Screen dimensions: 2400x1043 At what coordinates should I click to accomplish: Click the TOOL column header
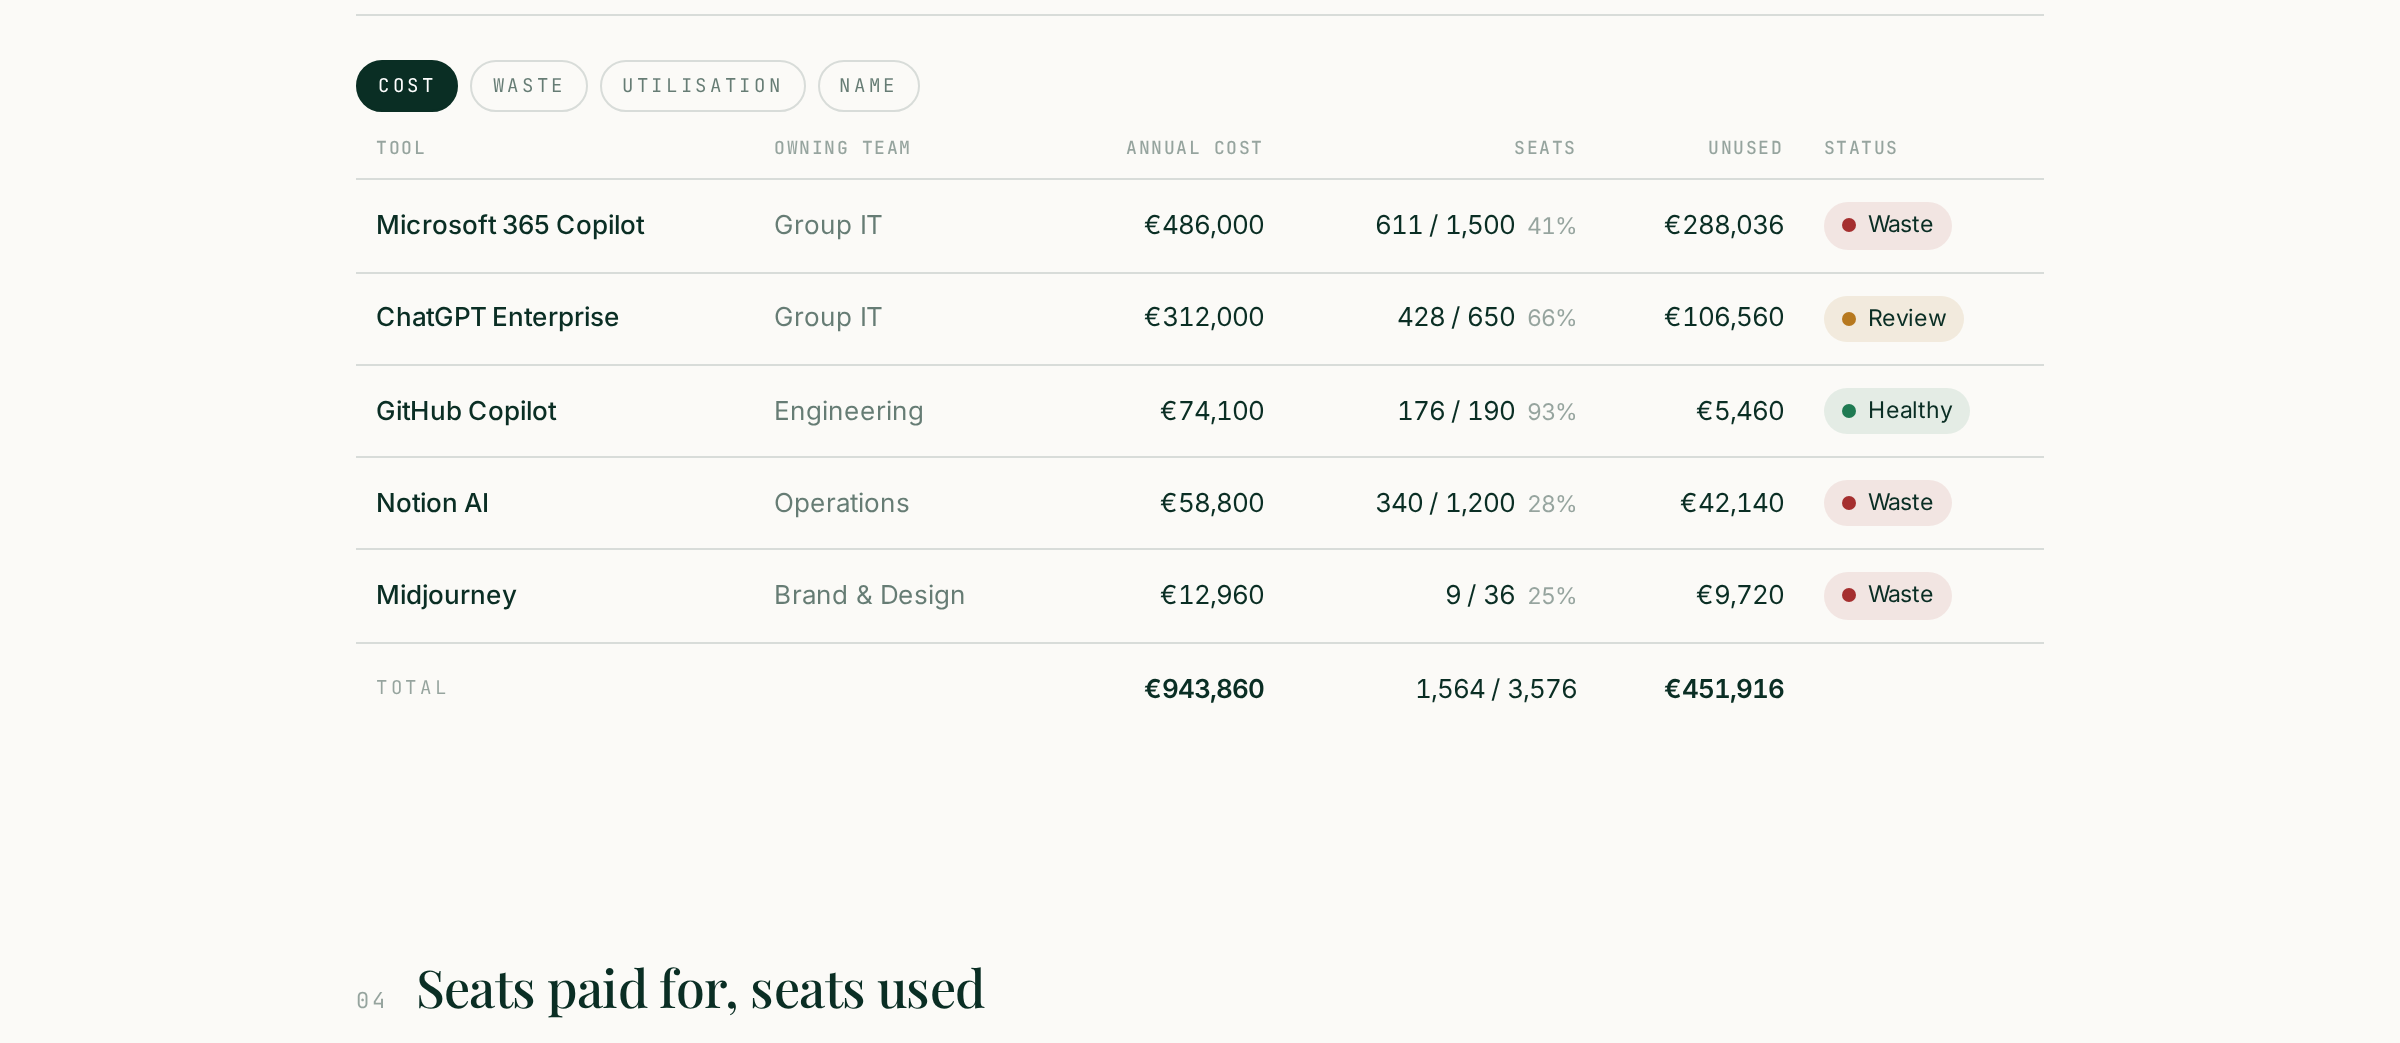[401, 148]
